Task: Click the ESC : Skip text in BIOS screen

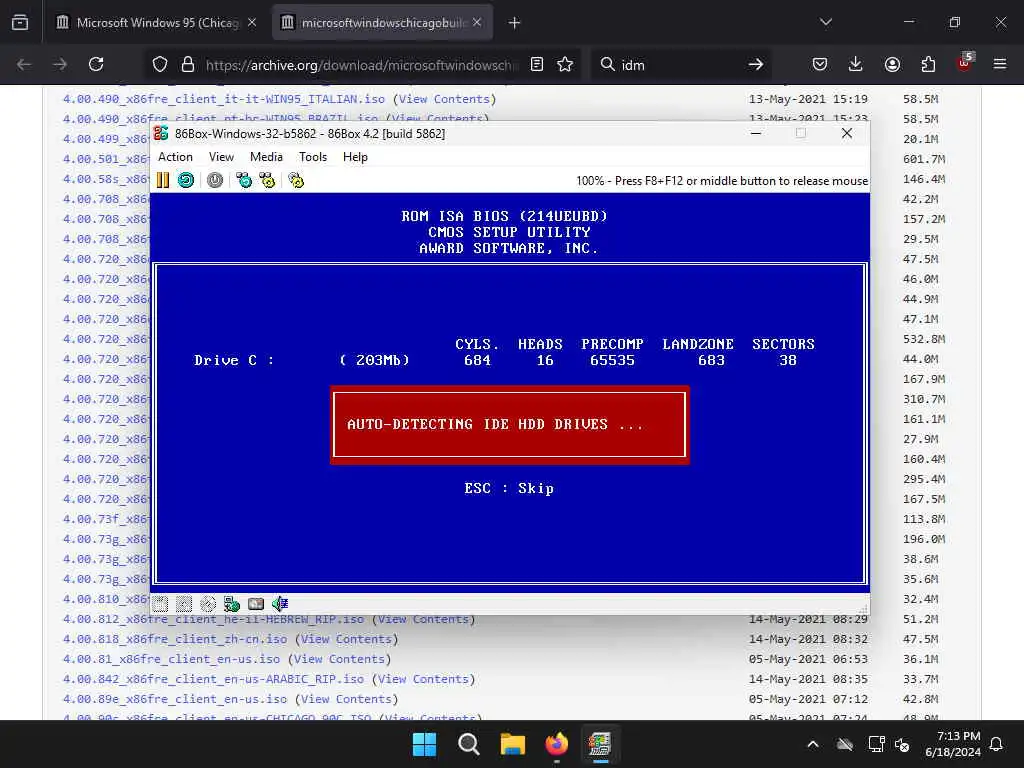Action: click(x=509, y=488)
